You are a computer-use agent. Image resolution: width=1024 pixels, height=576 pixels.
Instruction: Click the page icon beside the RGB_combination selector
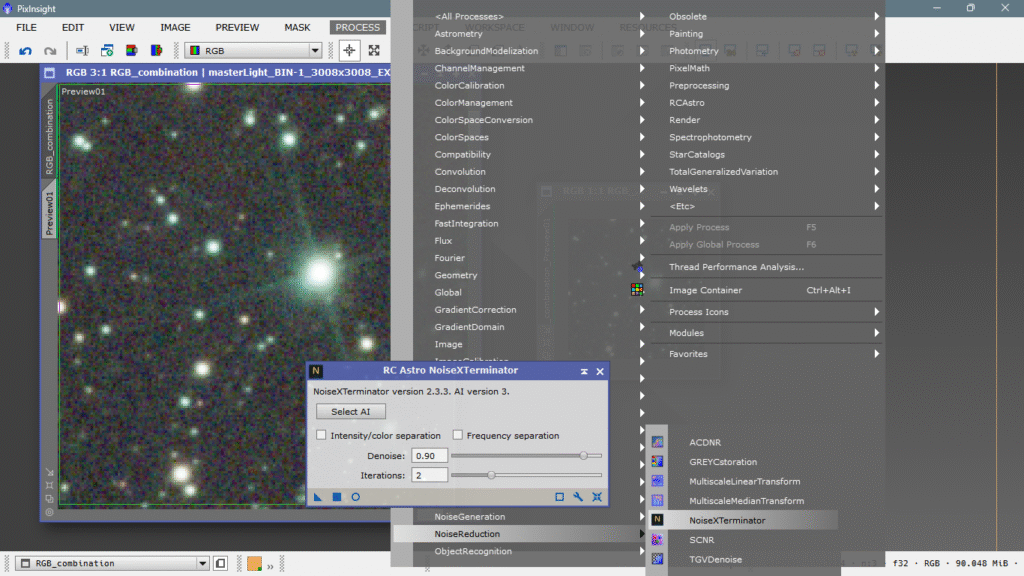221,564
